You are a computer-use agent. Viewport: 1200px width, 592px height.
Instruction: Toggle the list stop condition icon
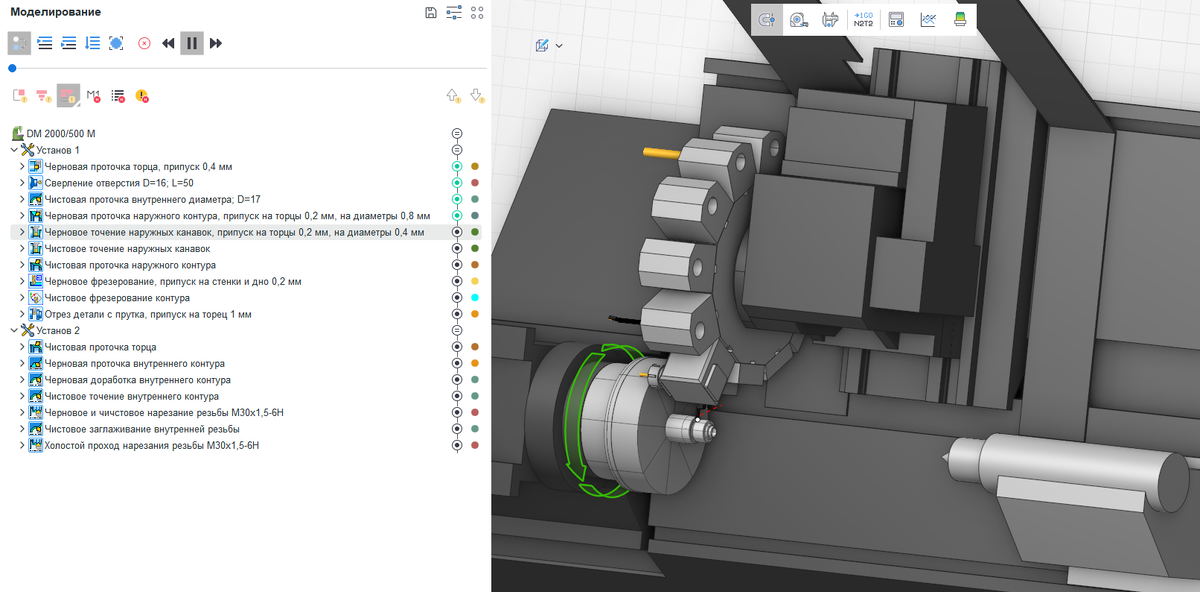point(117,96)
